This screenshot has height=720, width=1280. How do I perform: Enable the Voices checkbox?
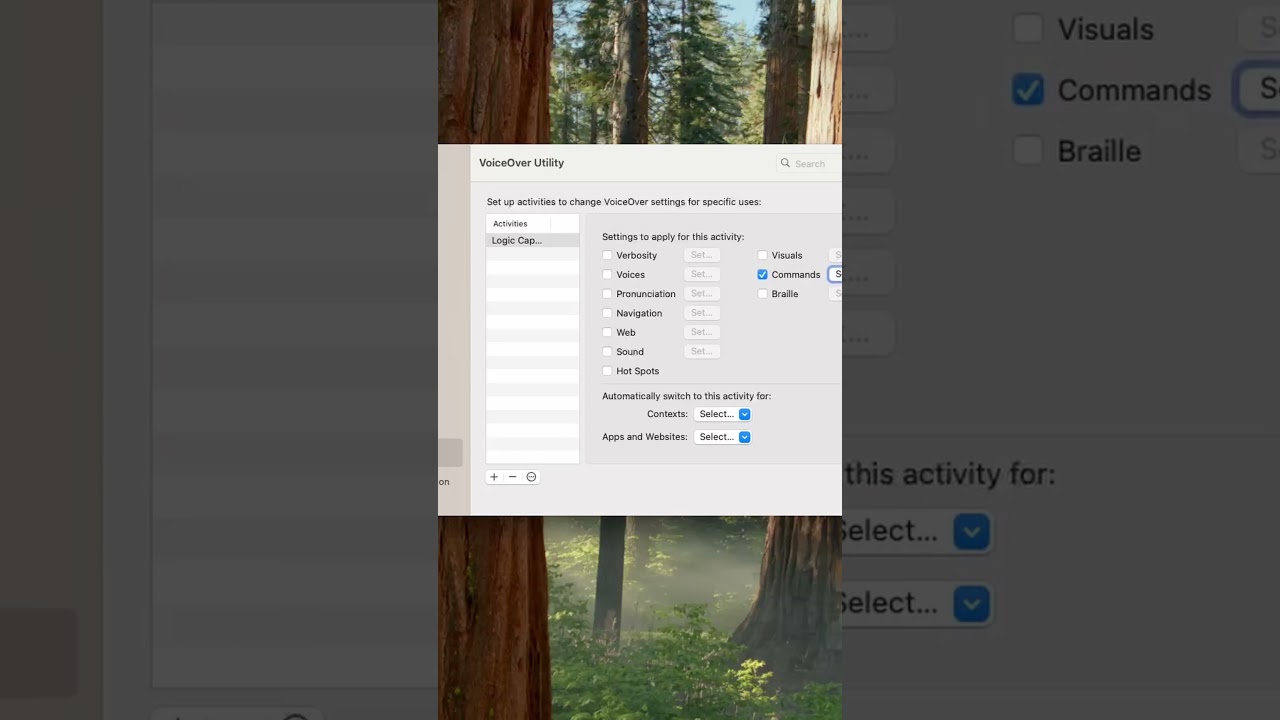click(x=607, y=274)
